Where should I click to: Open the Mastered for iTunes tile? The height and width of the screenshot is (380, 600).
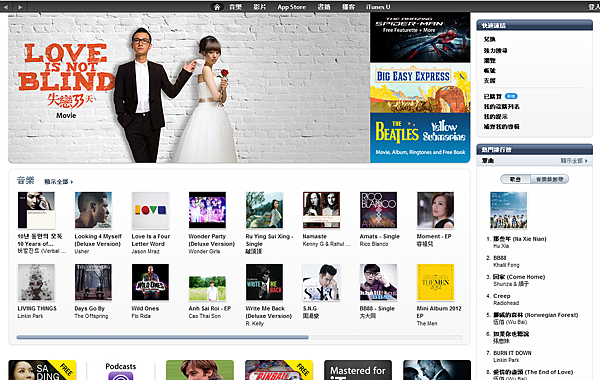(x=358, y=370)
